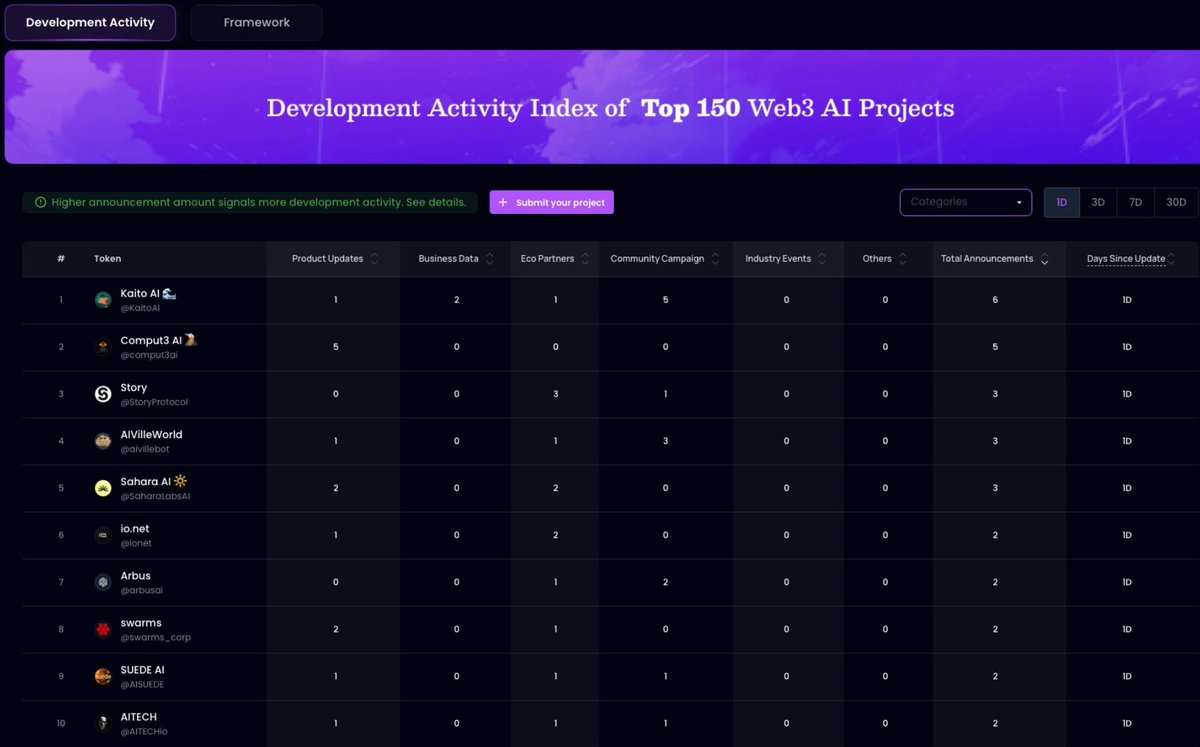The height and width of the screenshot is (747, 1200).
Task: Sort by Industry Events column
Action: point(822,259)
